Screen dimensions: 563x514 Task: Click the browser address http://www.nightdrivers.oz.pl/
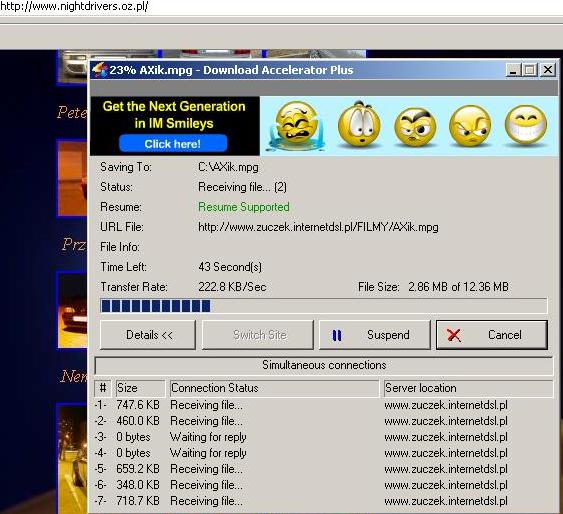tap(74, 6)
